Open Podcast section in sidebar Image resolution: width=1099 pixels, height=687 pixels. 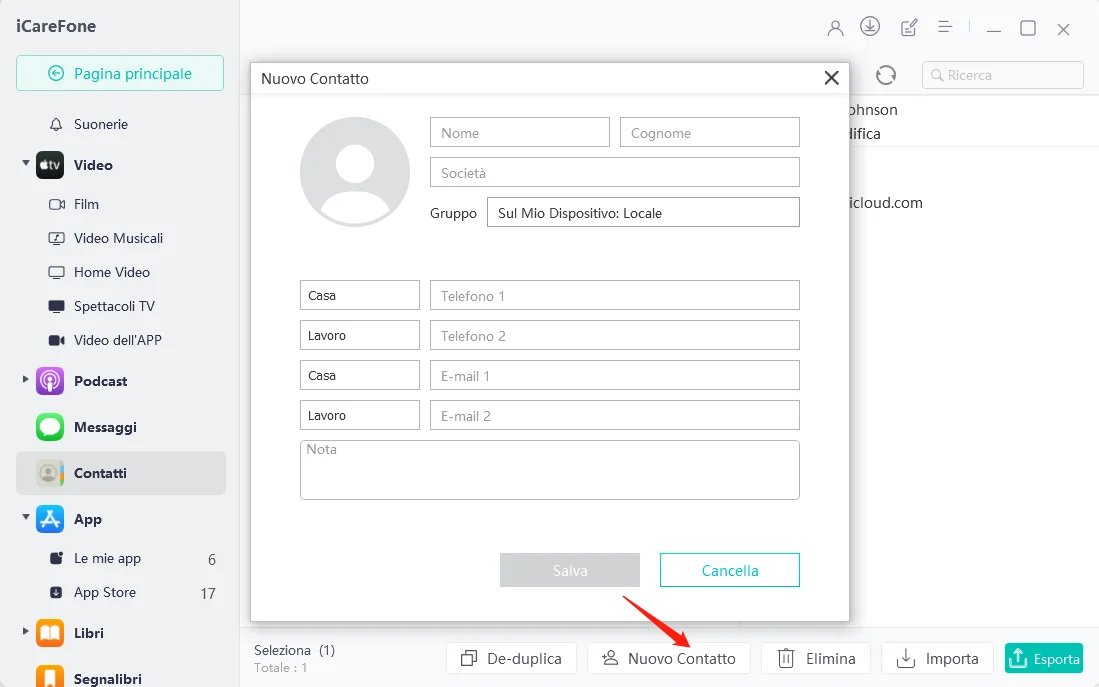click(x=100, y=381)
